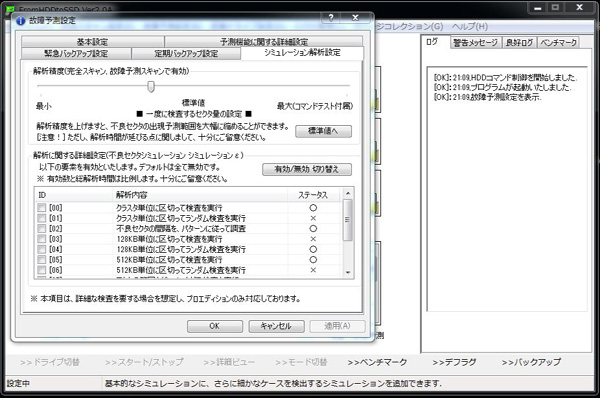This screenshot has height=398, width=600.
Task: Click the 適用(A) button
Action: (x=337, y=326)
